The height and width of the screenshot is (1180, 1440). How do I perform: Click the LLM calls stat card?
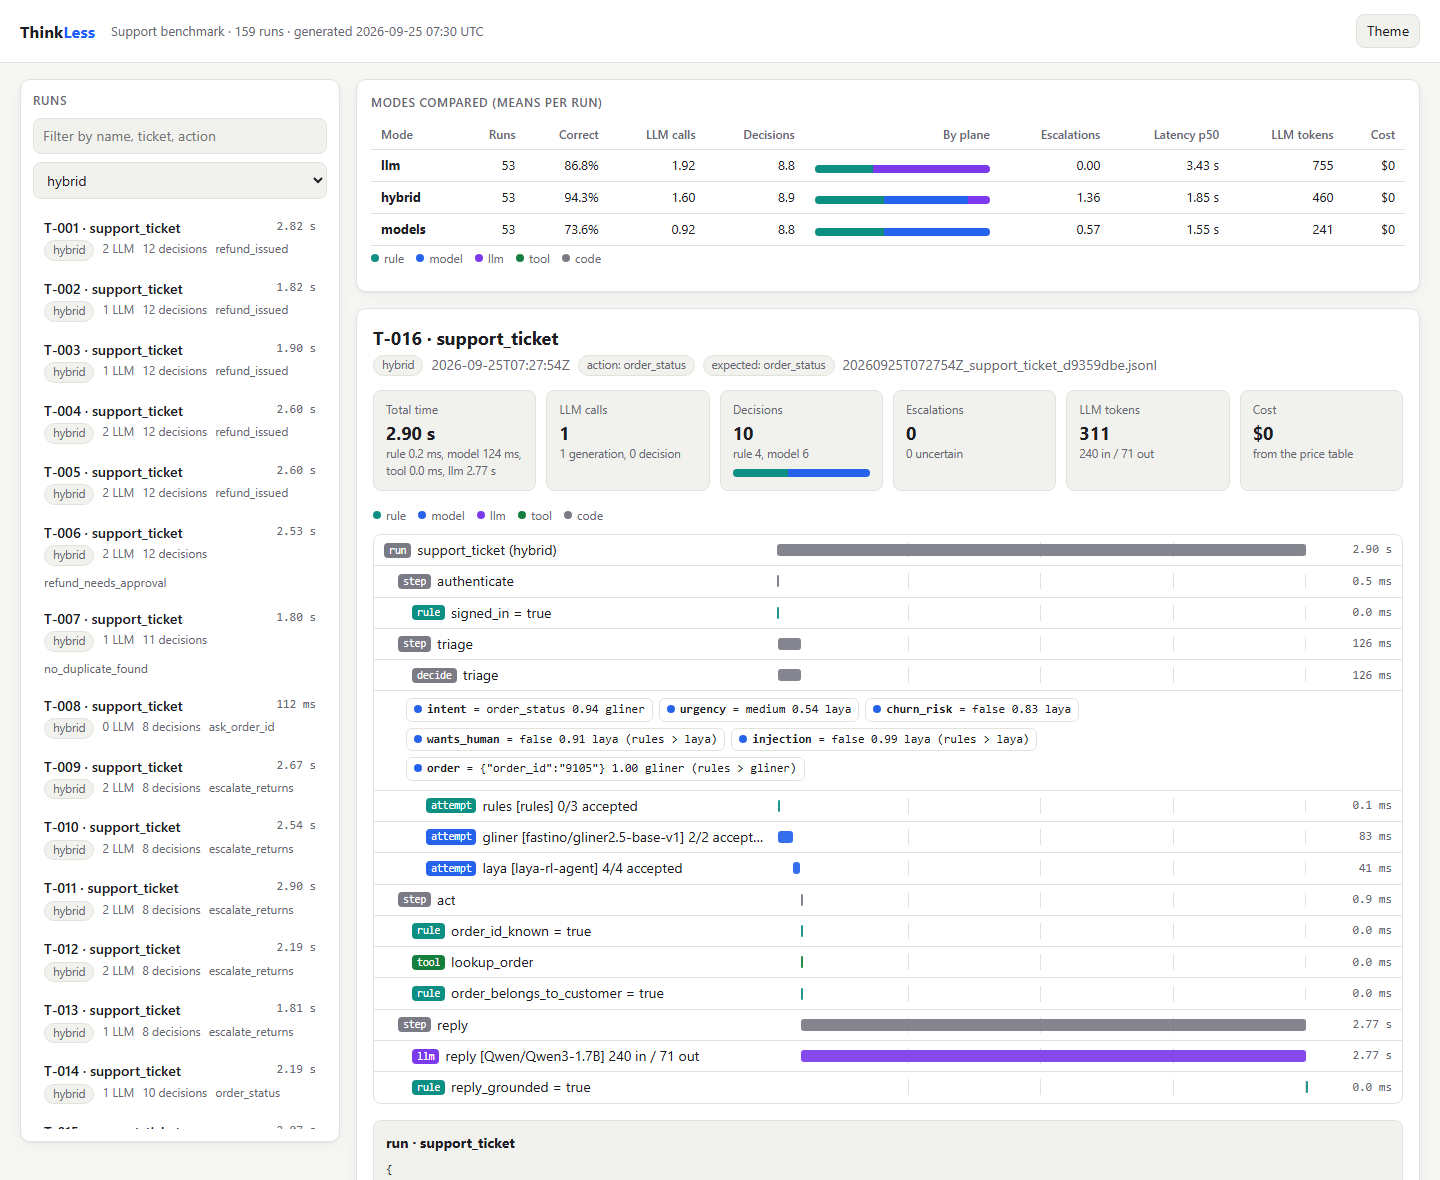coord(628,440)
